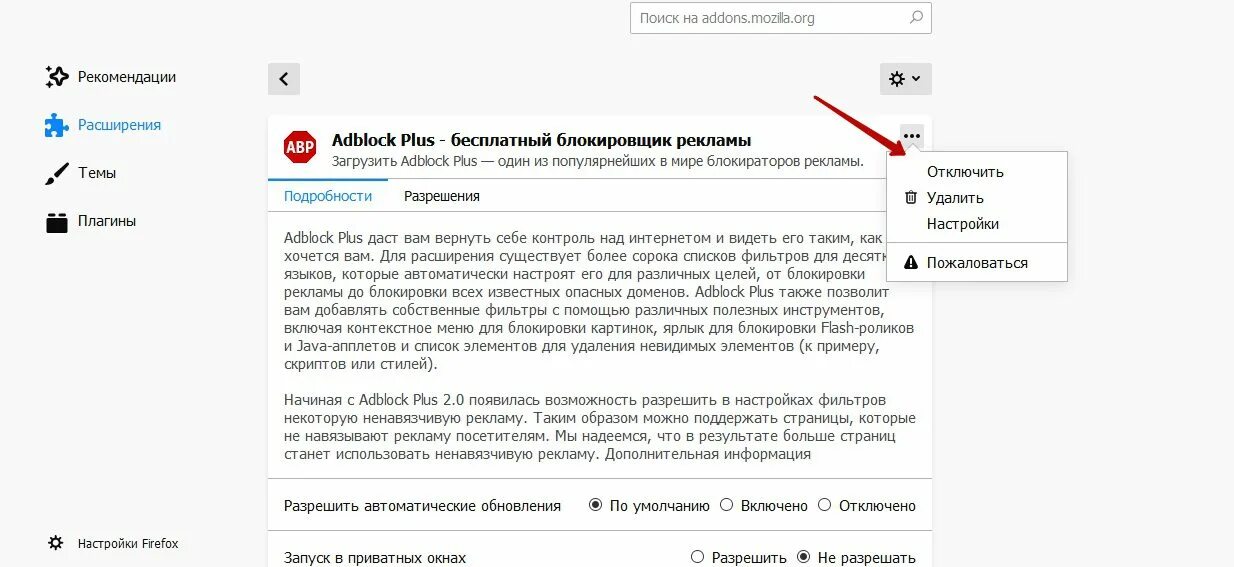Click the back arrow button
1234x567 pixels.
tap(284, 79)
